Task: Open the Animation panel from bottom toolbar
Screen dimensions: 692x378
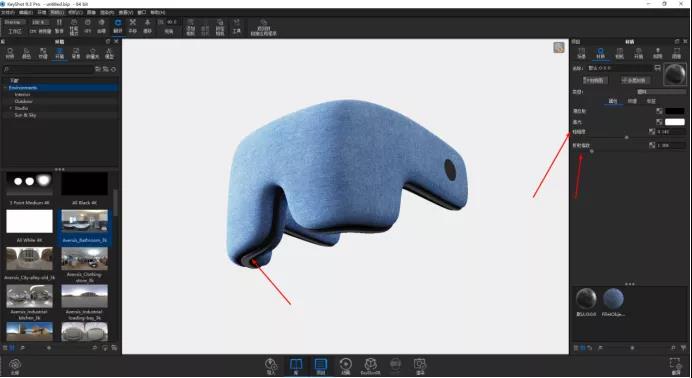Action: pos(345,366)
